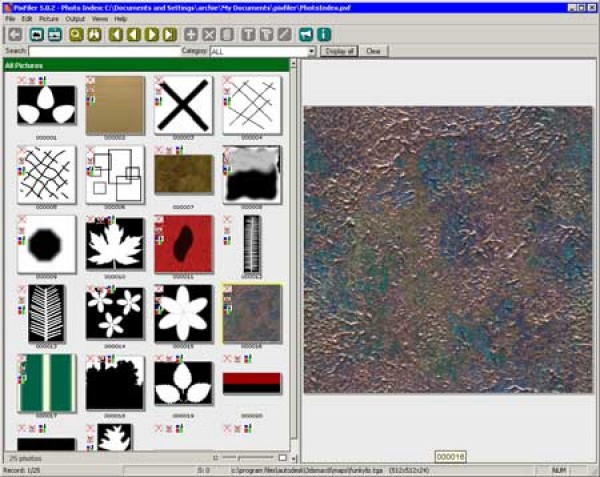This screenshot has height=477, width=600.
Task: Click into the Search text field
Action: [104, 51]
